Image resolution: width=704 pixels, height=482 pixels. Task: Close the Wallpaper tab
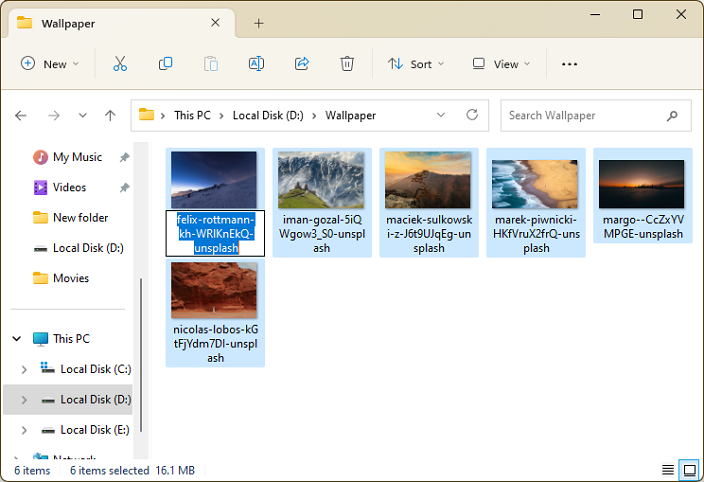point(216,22)
